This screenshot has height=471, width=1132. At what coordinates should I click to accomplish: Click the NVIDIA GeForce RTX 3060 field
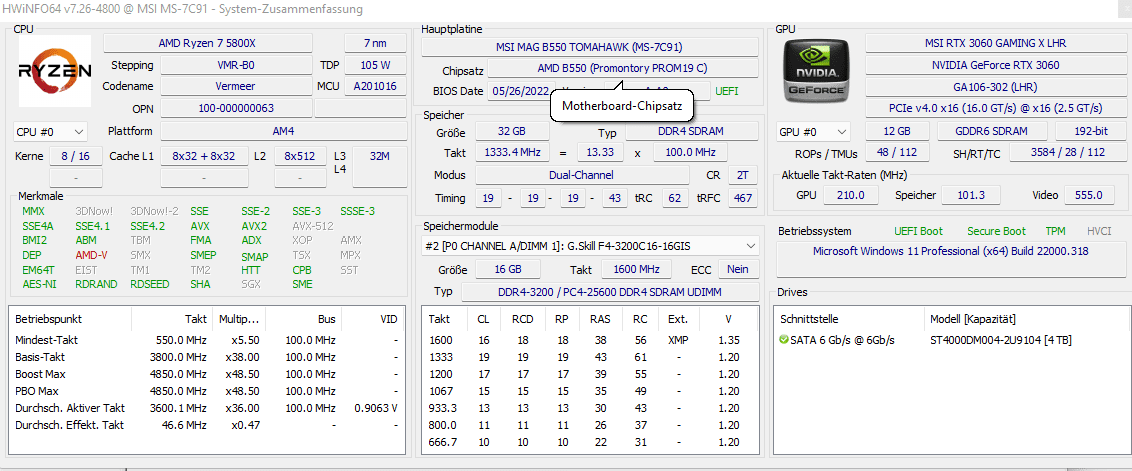[x=996, y=65]
